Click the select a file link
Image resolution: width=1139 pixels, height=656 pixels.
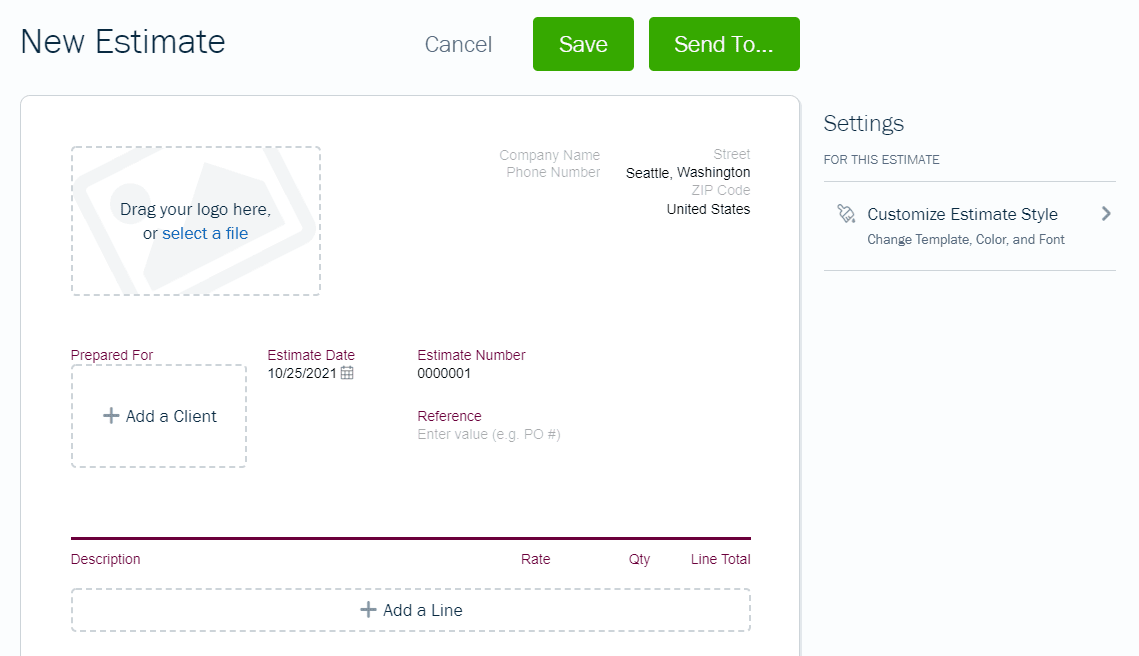[205, 233]
